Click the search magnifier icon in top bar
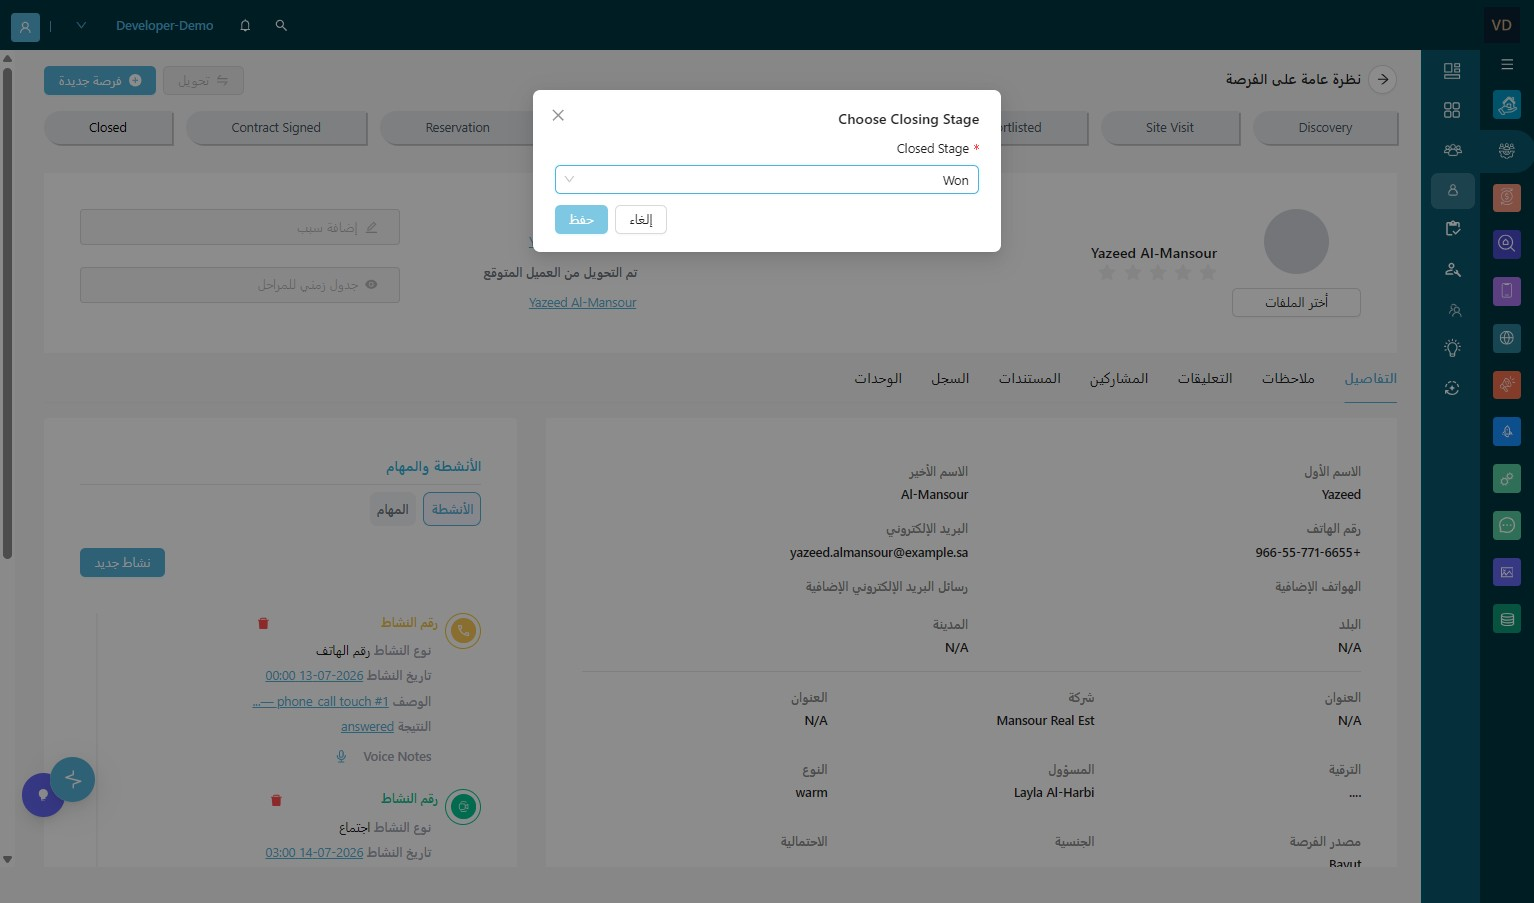This screenshot has height=903, width=1534. click(x=281, y=26)
